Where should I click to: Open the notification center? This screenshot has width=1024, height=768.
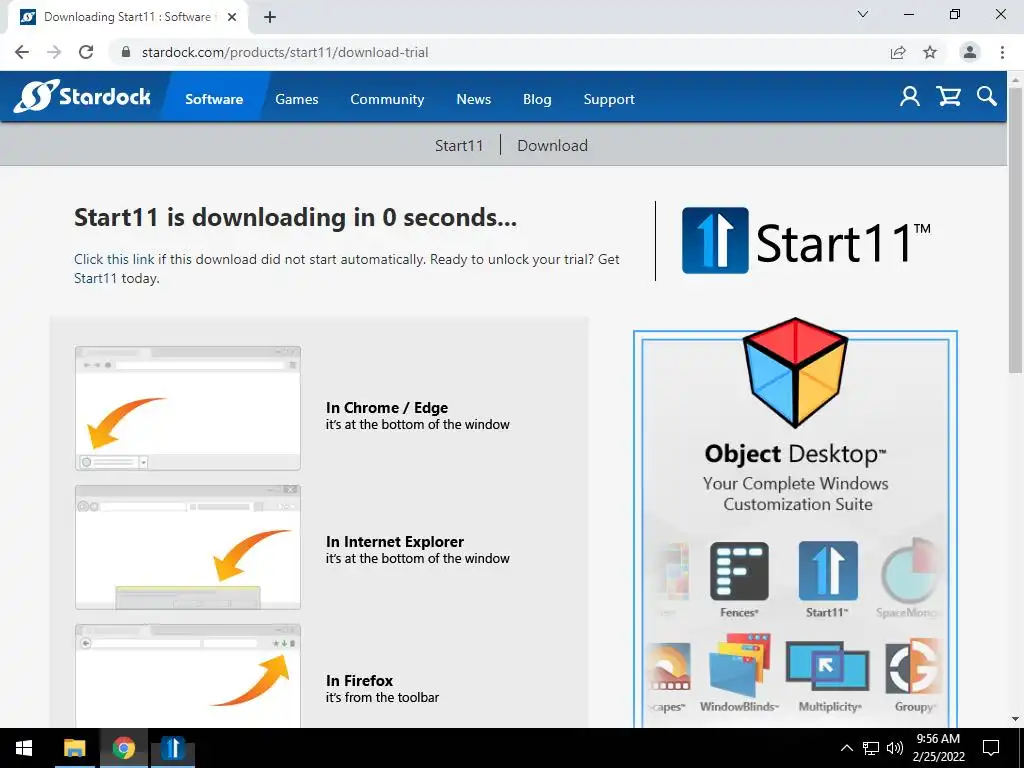(991, 748)
